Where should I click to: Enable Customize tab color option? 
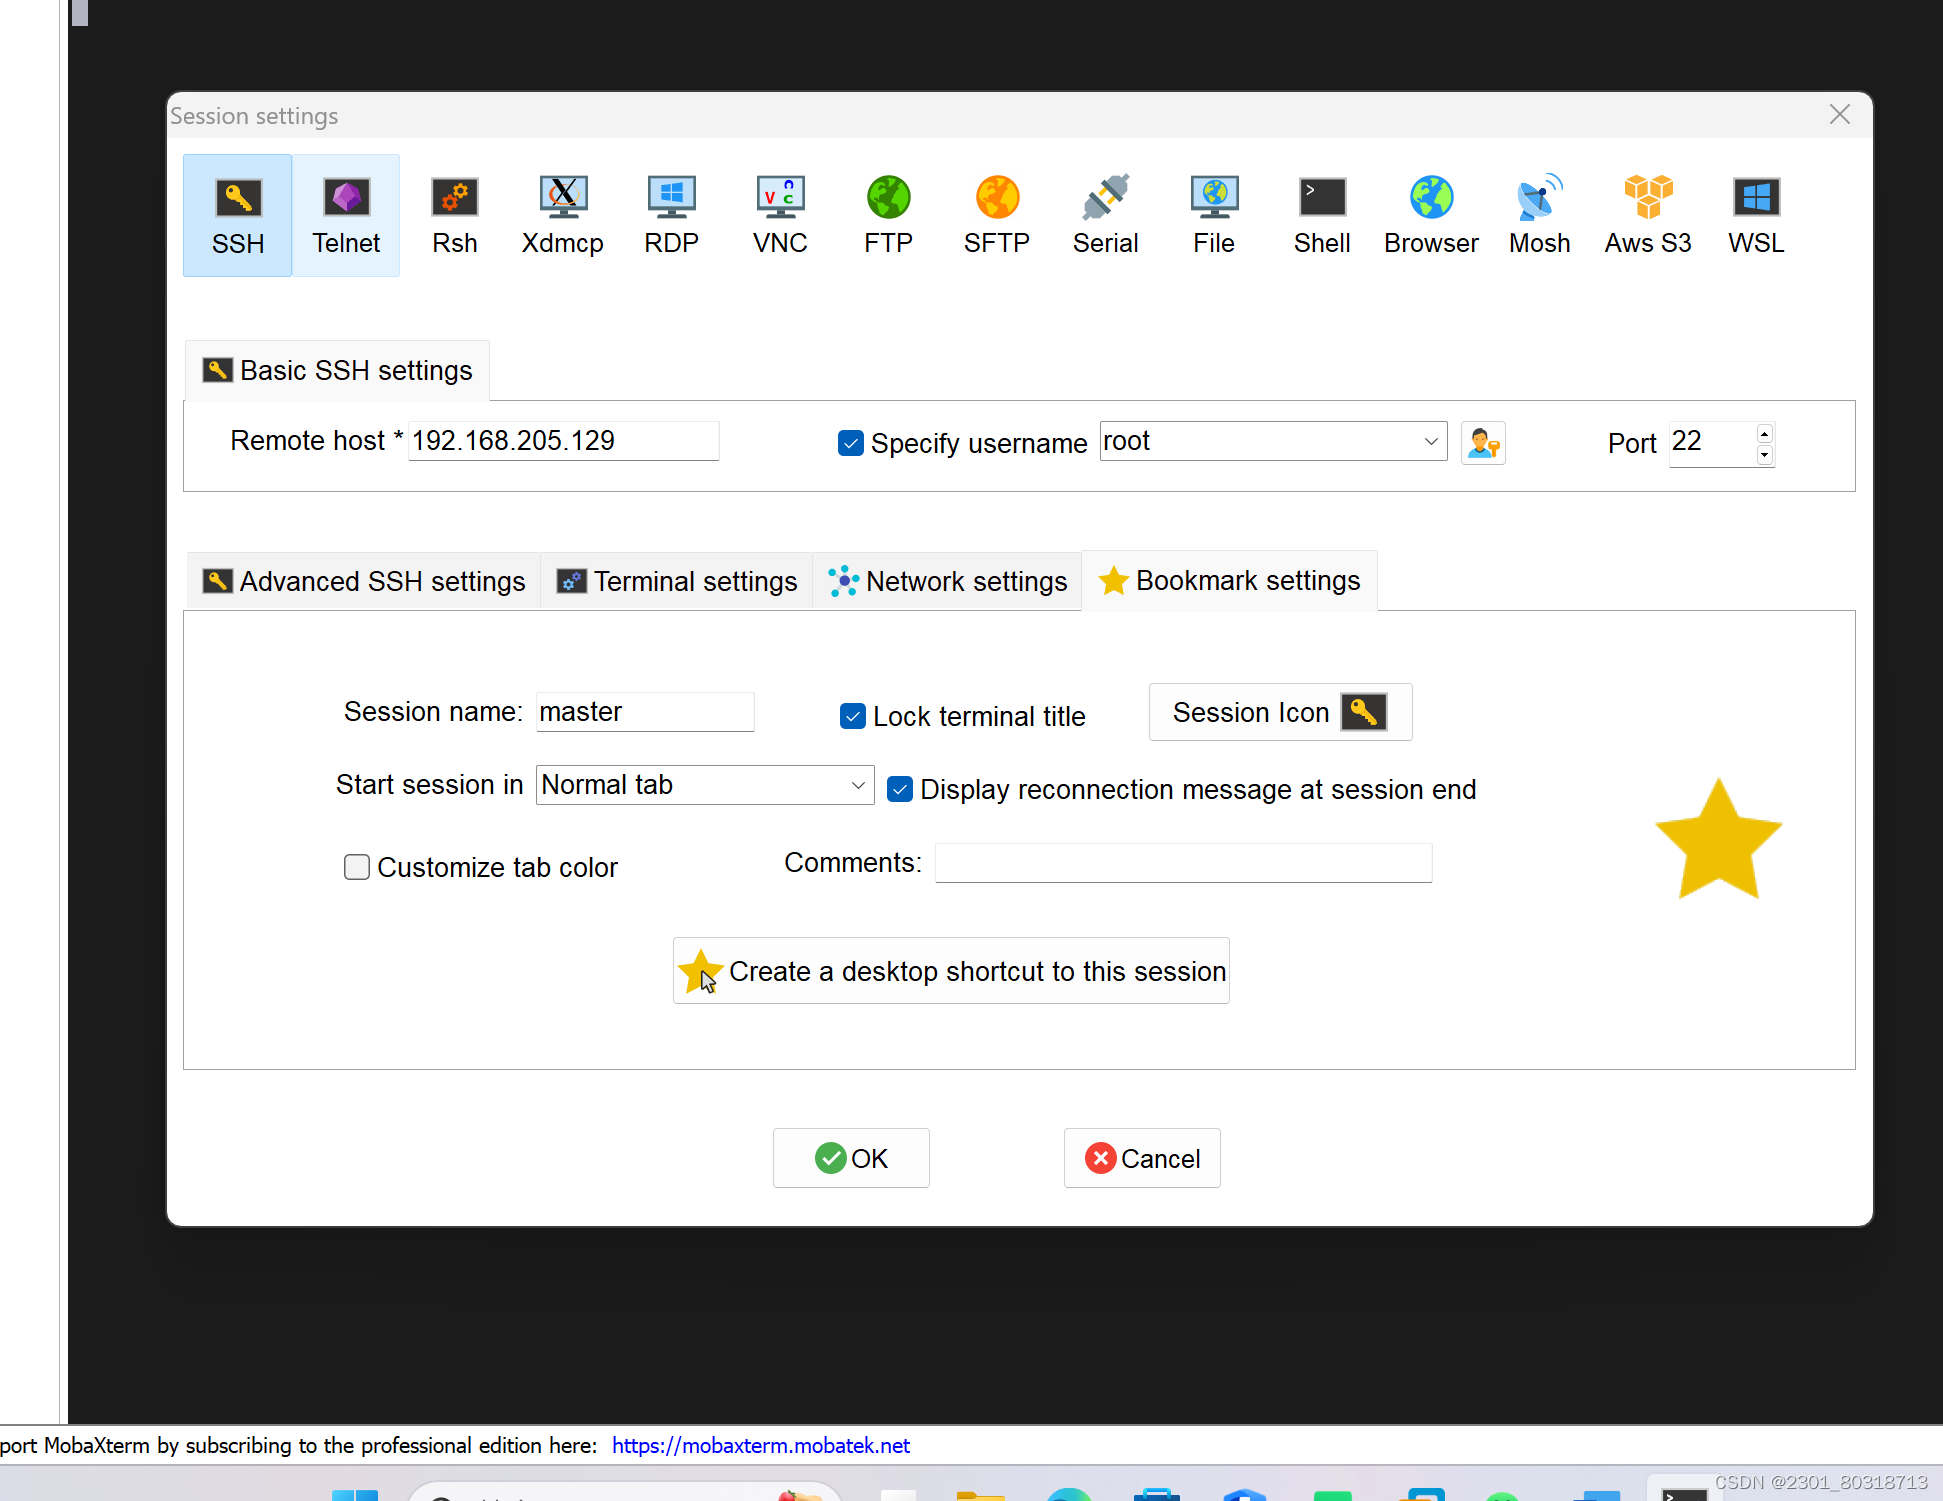pyautogui.click(x=357, y=867)
